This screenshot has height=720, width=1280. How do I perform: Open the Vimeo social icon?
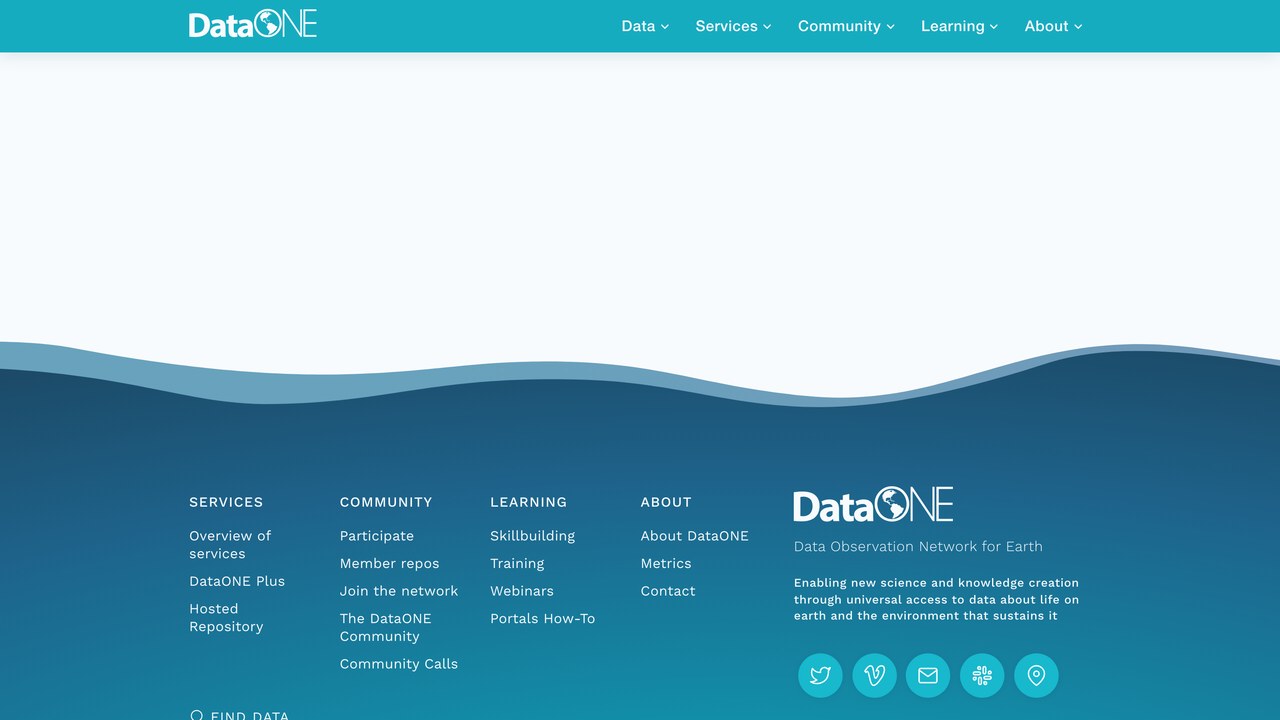874,676
